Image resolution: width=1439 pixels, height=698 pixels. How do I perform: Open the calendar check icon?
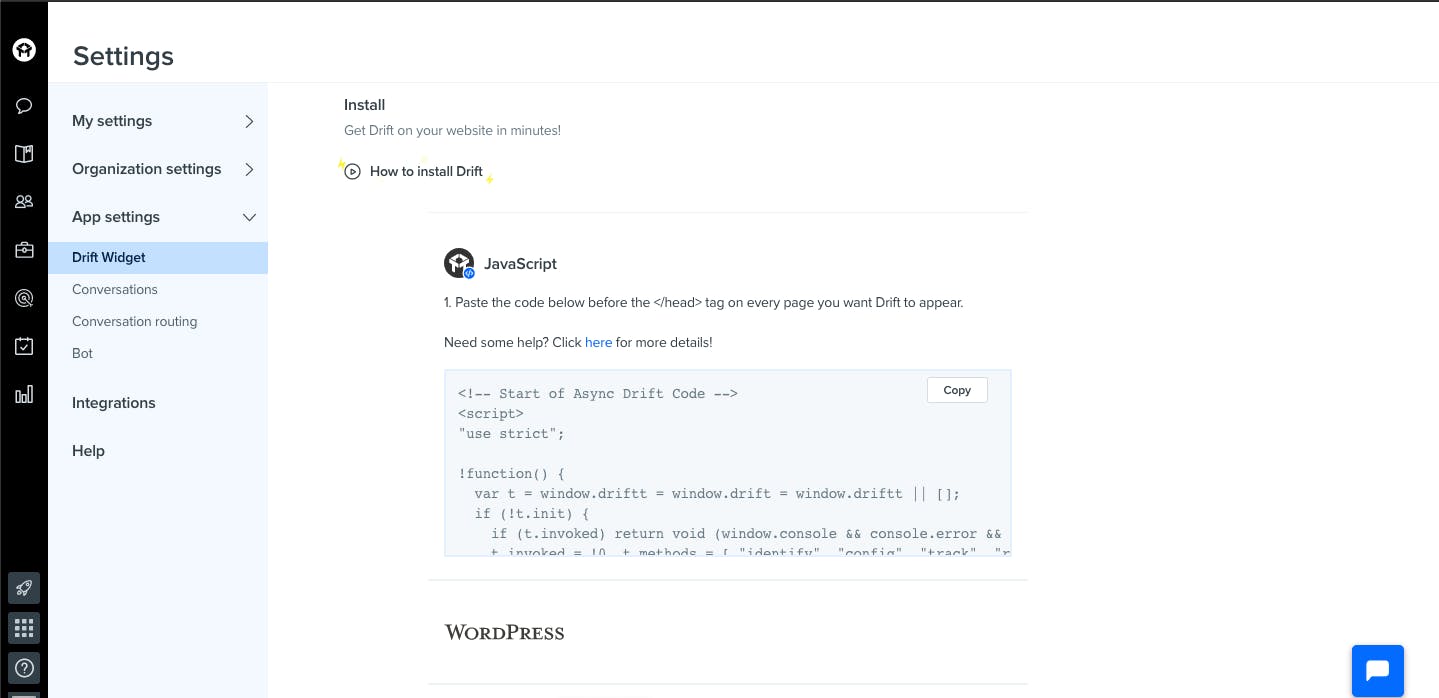click(24, 346)
